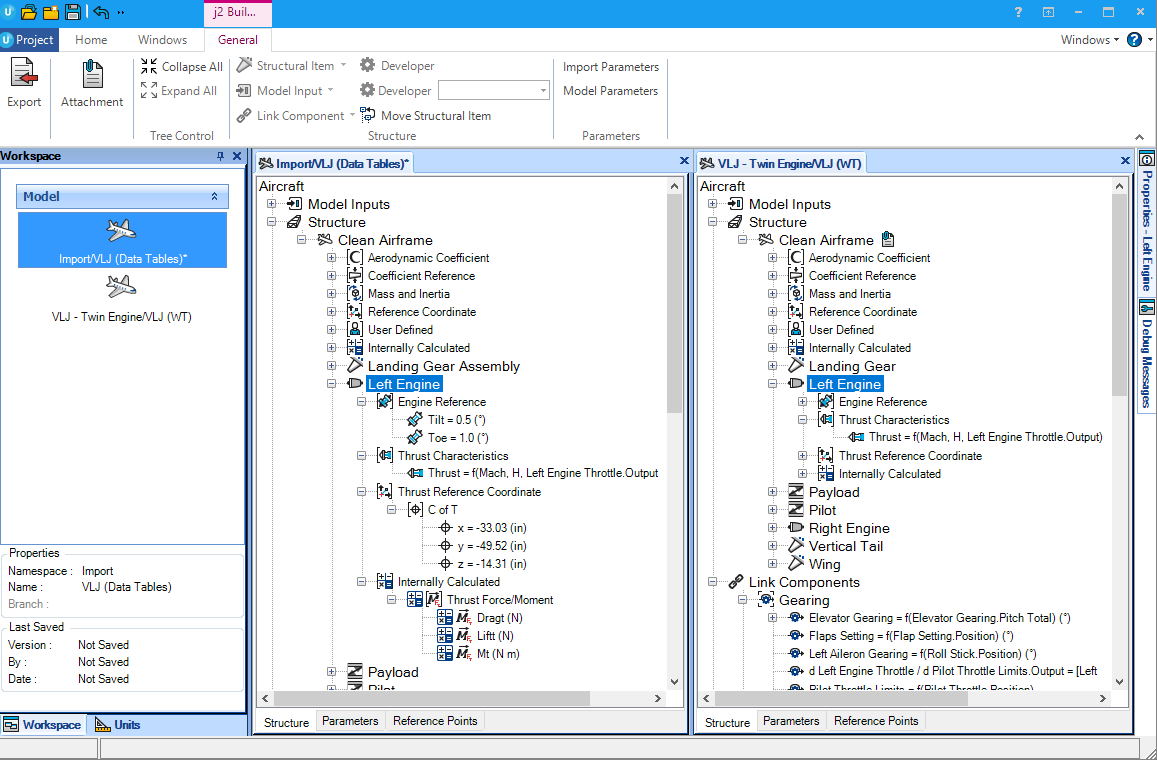Viewport: 1157px width, 760px height.
Task: Open the Parameters tab in left pane
Action: pyautogui.click(x=350, y=721)
